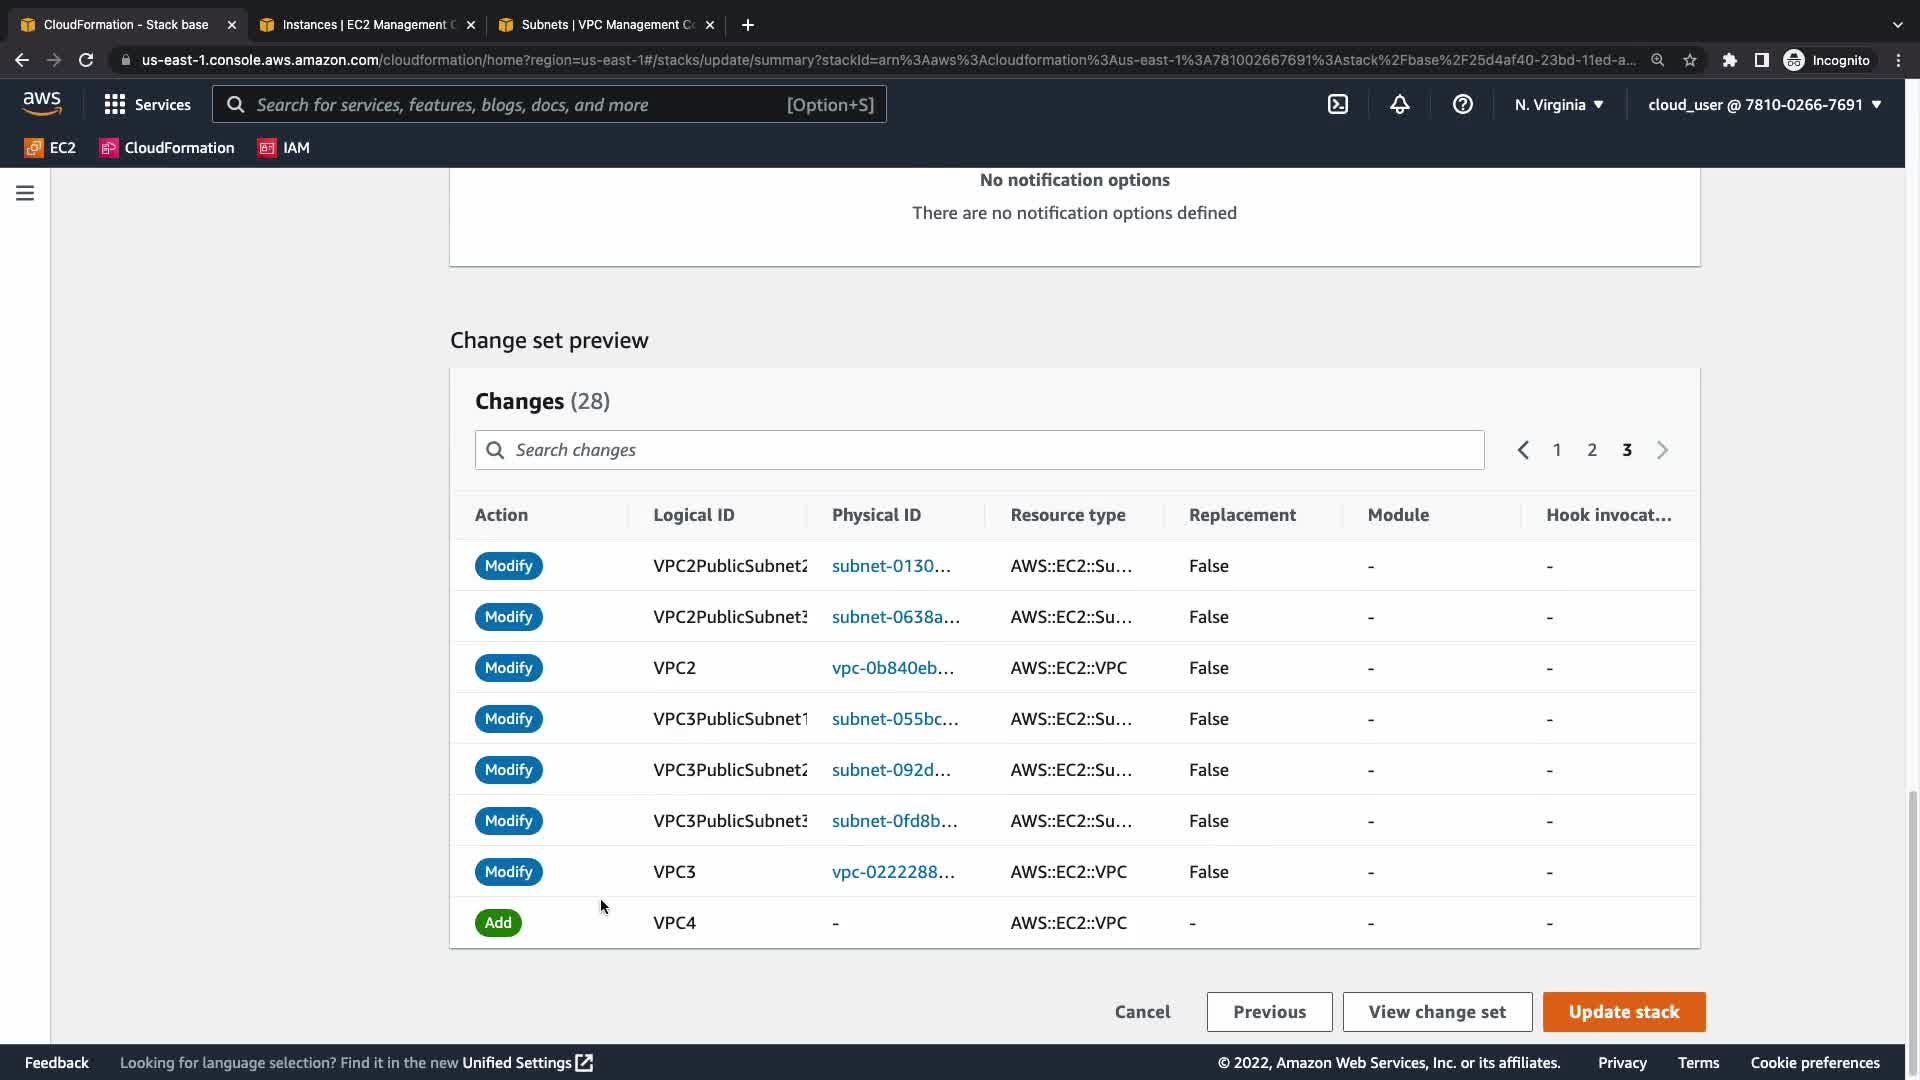Viewport: 1920px width, 1080px height.
Task: Go to previous page of changes
Action: (1523, 450)
